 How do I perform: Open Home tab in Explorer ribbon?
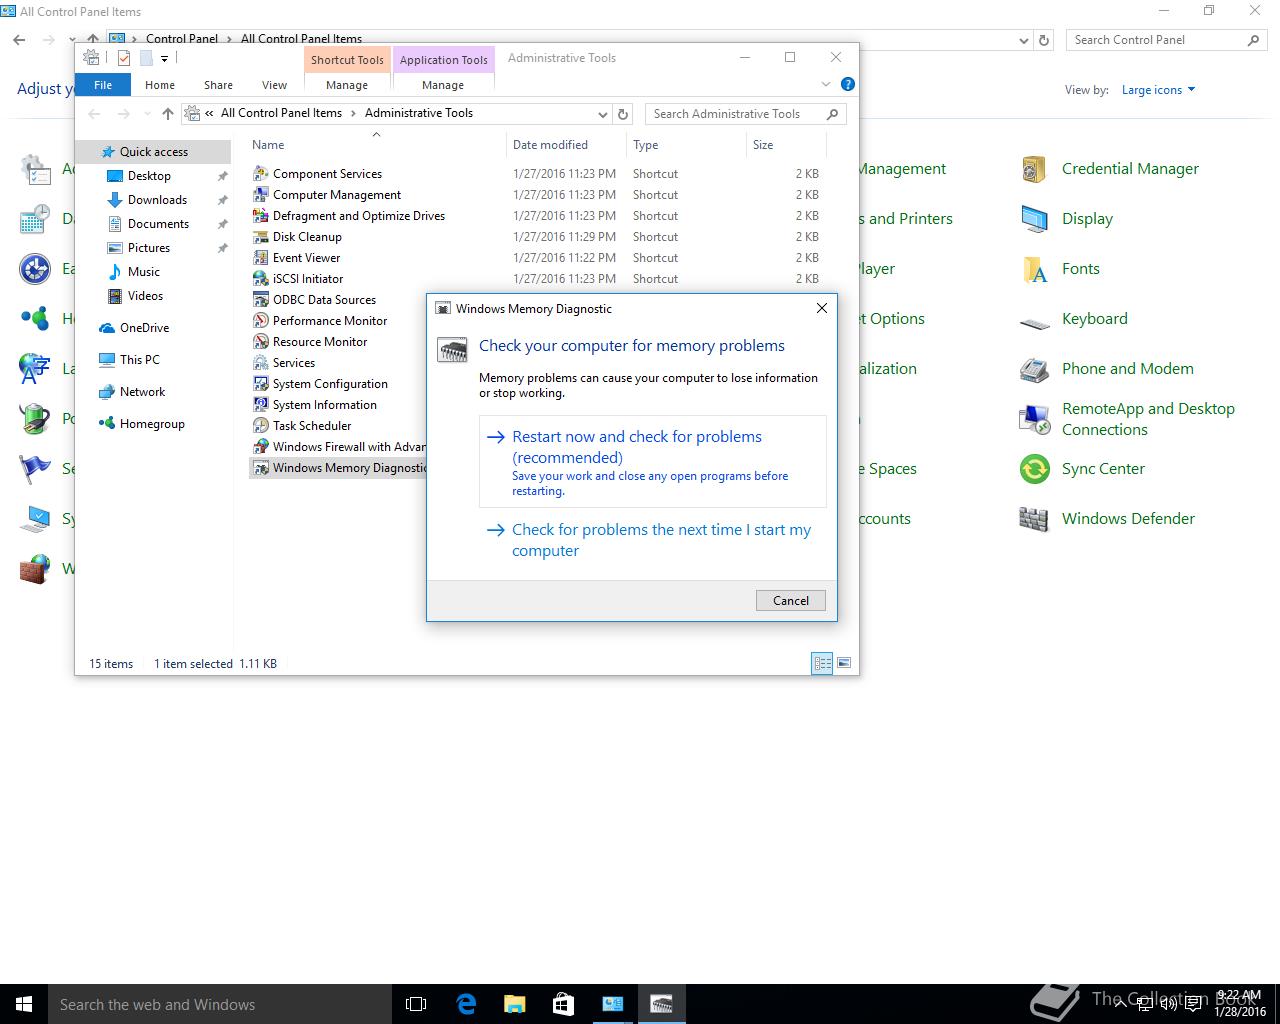click(160, 85)
